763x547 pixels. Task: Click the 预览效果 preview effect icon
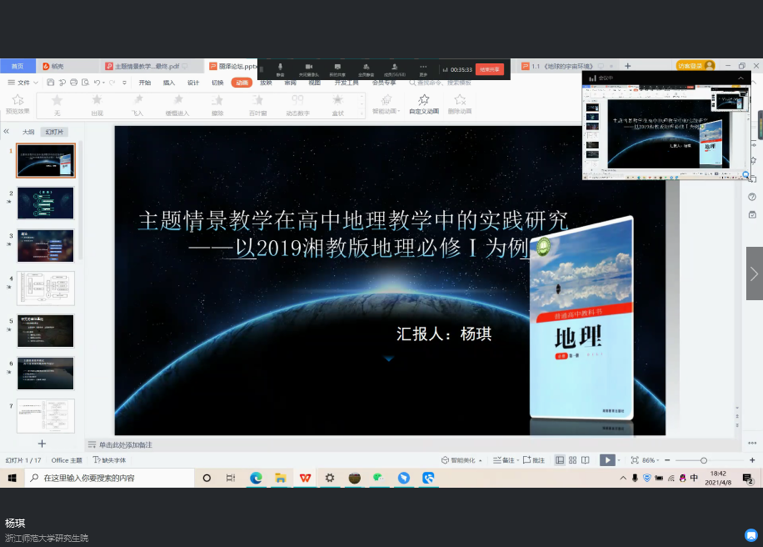click(x=17, y=103)
